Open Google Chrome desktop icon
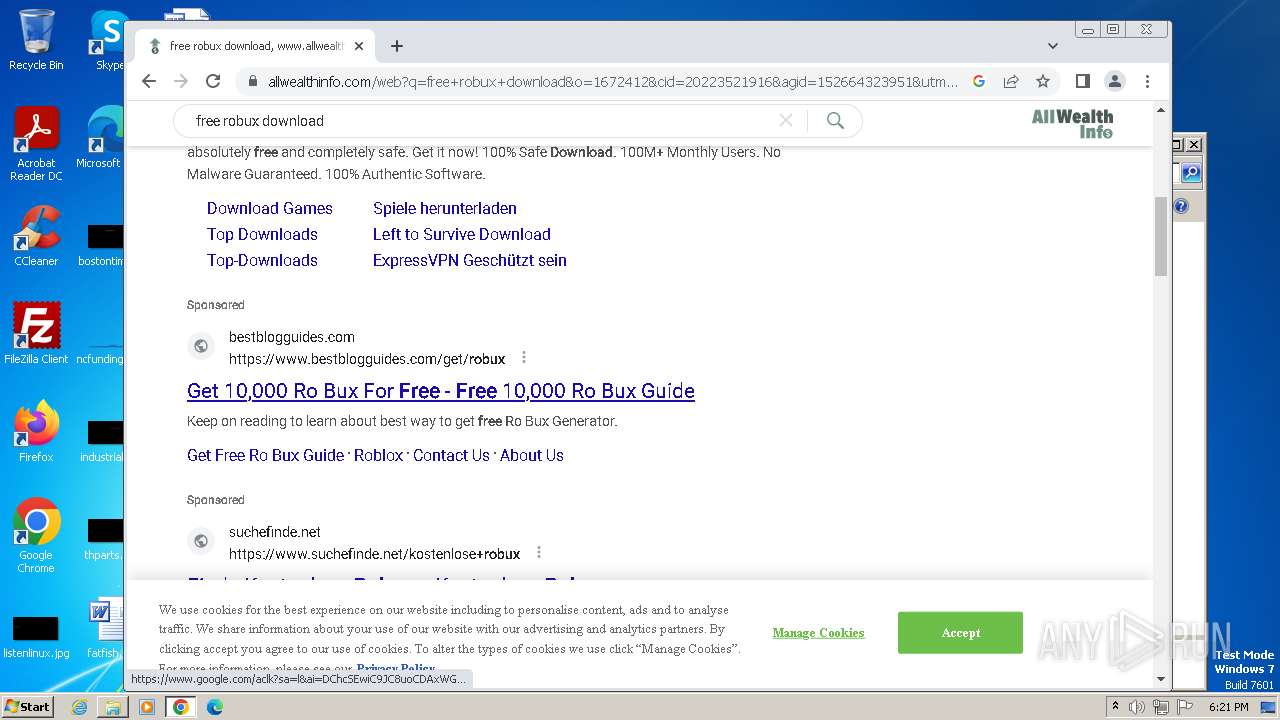This screenshot has width=1280, height=720. click(36, 536)
